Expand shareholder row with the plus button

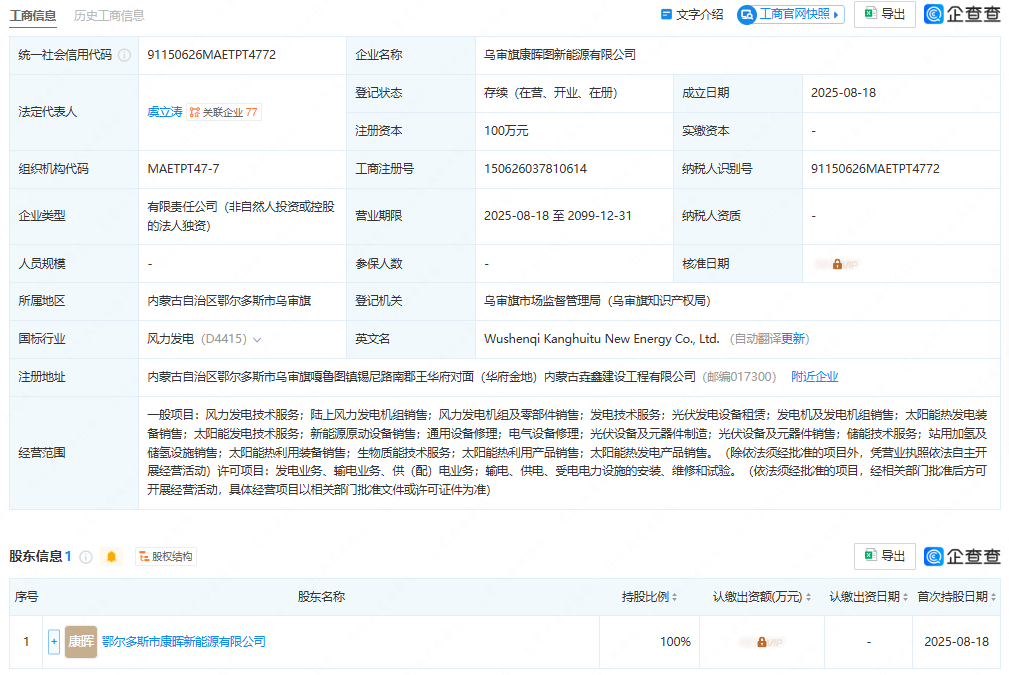tap(54, 642)
